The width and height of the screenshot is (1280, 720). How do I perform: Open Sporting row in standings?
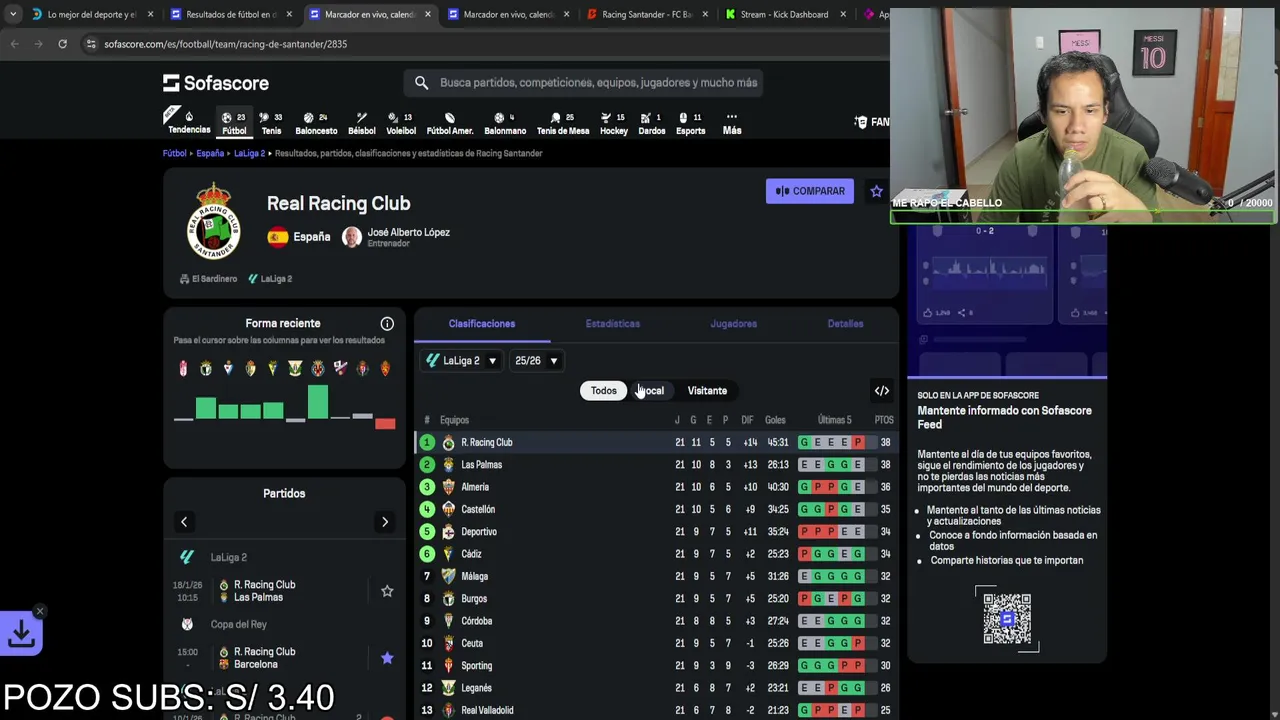click(x=655, y=666)
